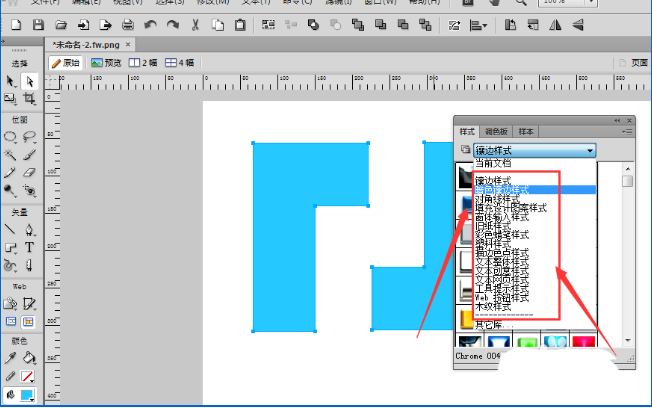Select the Slice tool

[29, 304]
